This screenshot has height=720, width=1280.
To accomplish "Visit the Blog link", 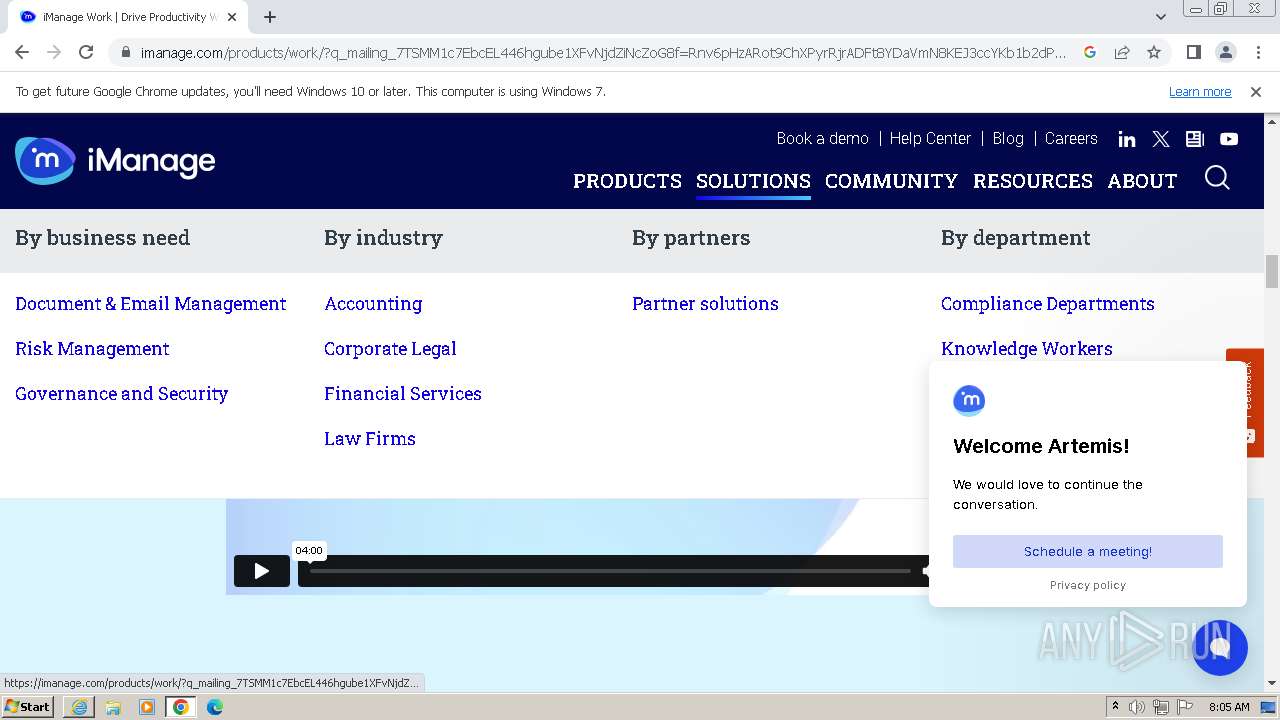I will (1008, 139).
